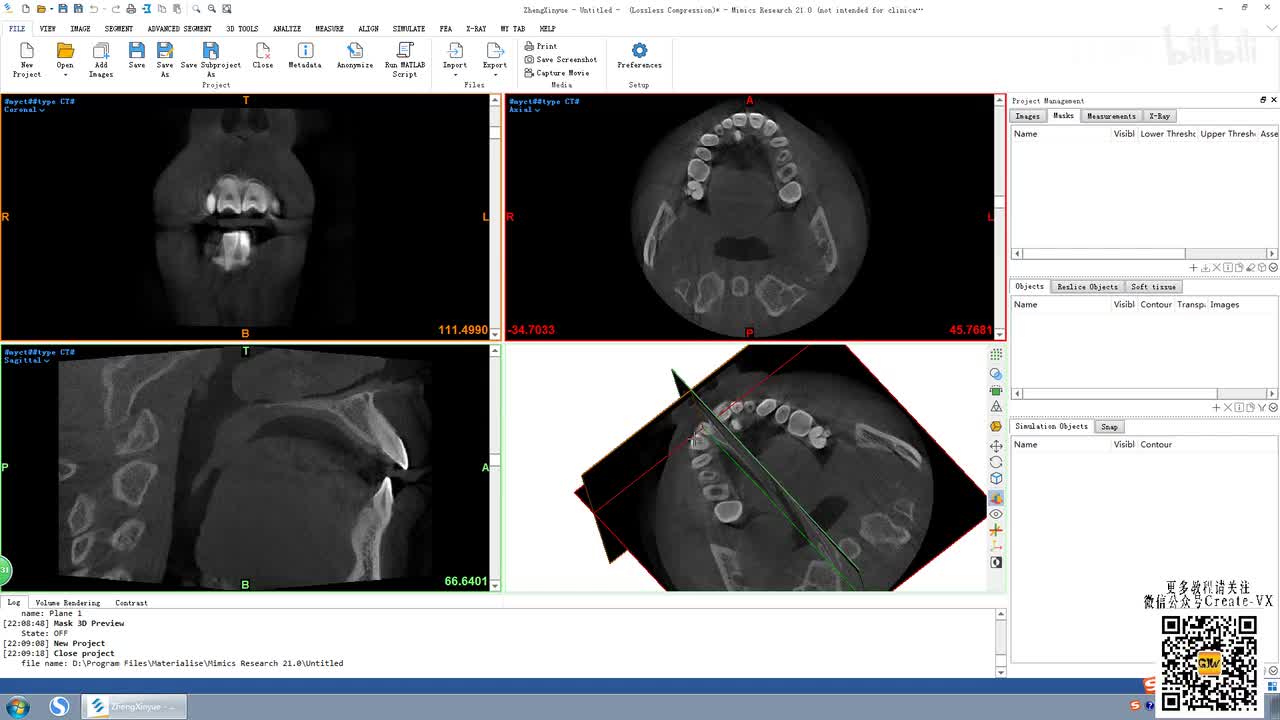1280x720 pixels.
Task: Click the Print icon in Media group
Action: point(530,46)
